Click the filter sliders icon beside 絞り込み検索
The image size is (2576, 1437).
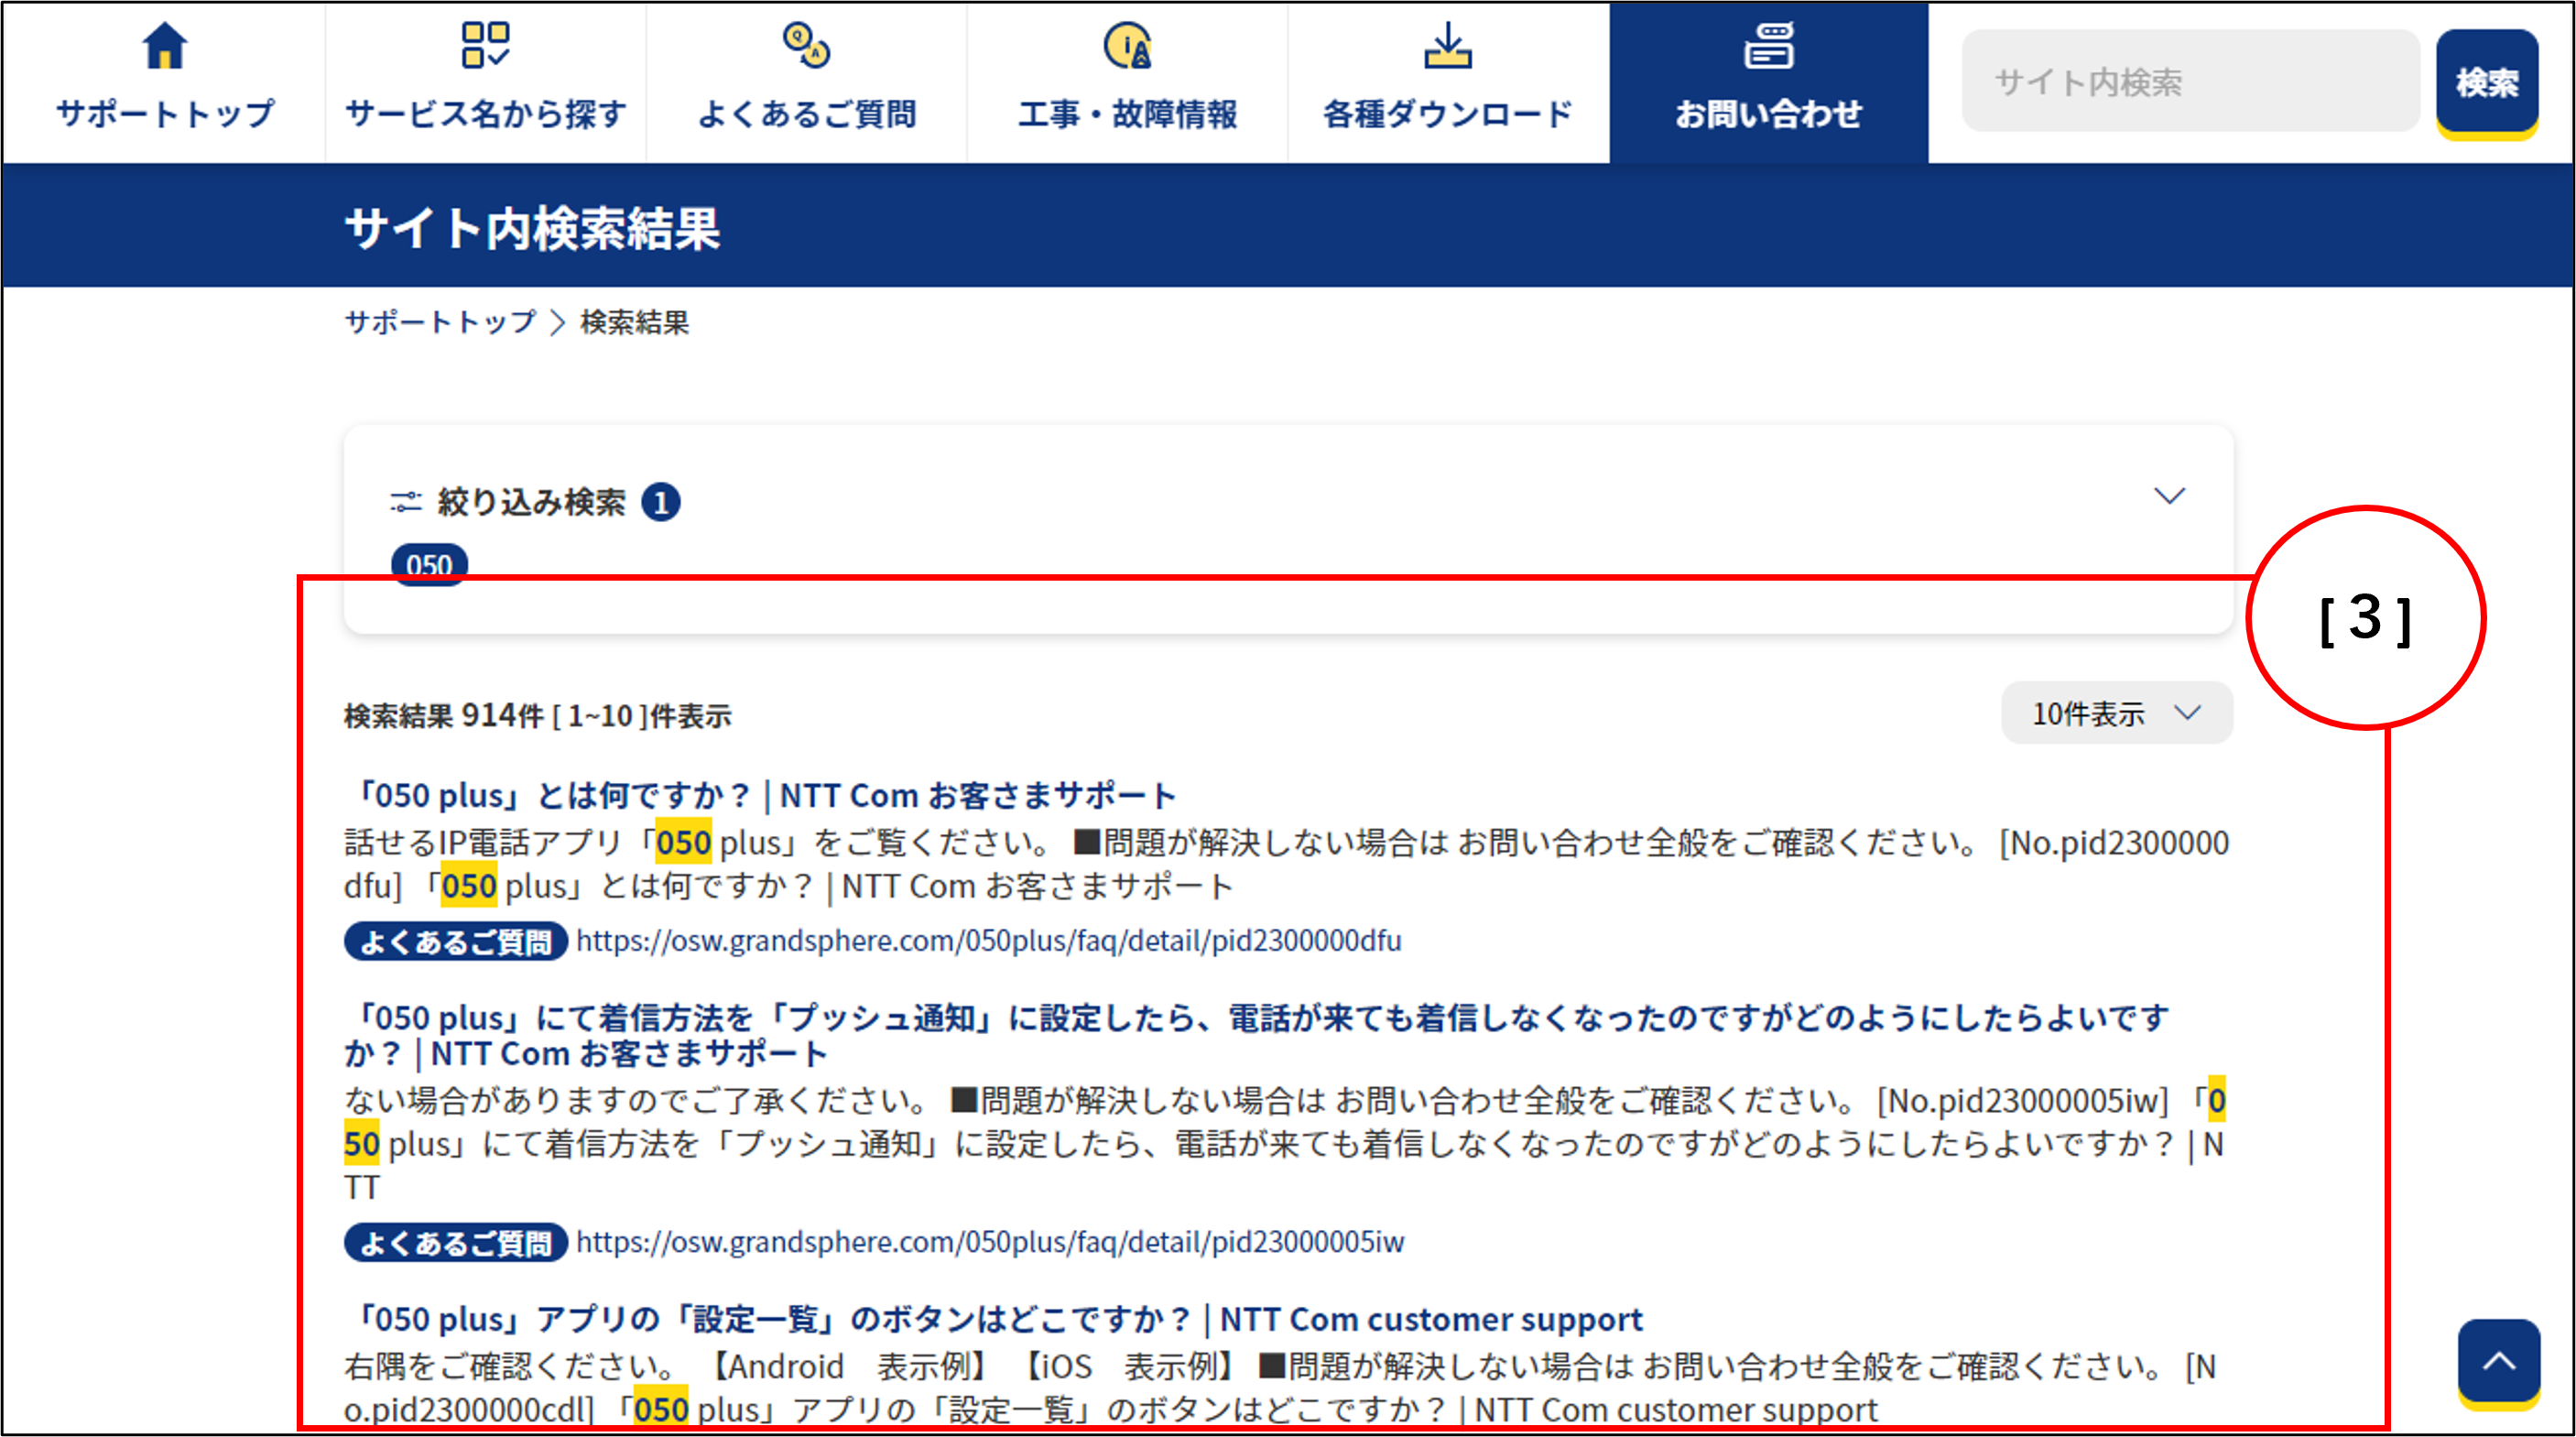405,502
